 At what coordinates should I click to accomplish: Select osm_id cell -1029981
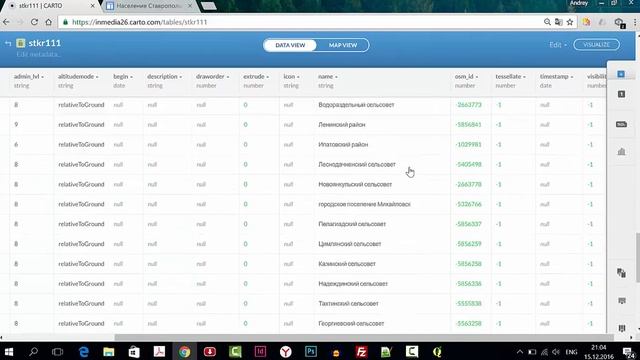[x=469, y=144]
